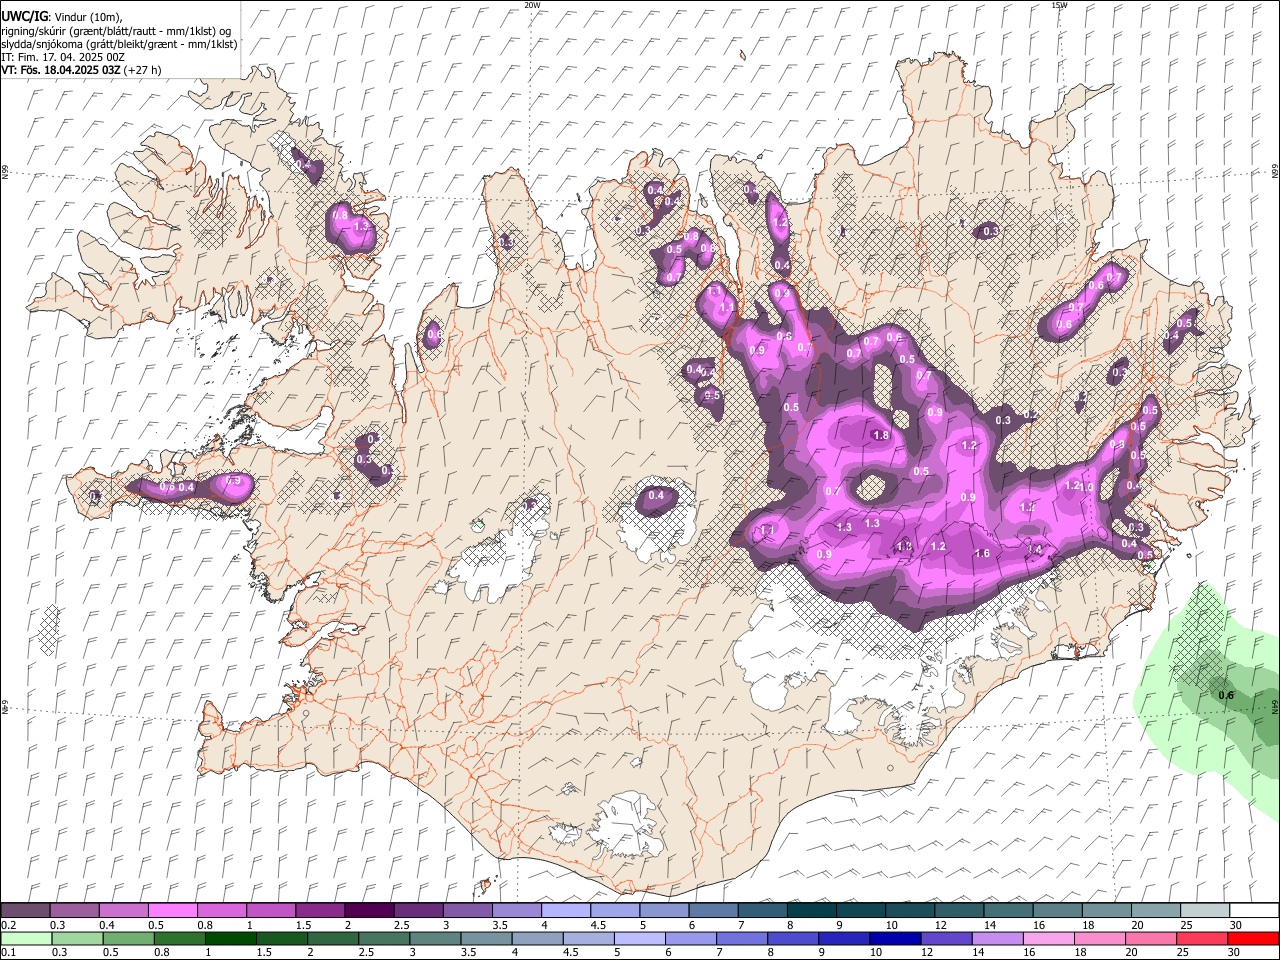Viewport: 1280px width, 960px height.
Task: Click the '0.2' label in upper legend
Action: tap(7, 925)
